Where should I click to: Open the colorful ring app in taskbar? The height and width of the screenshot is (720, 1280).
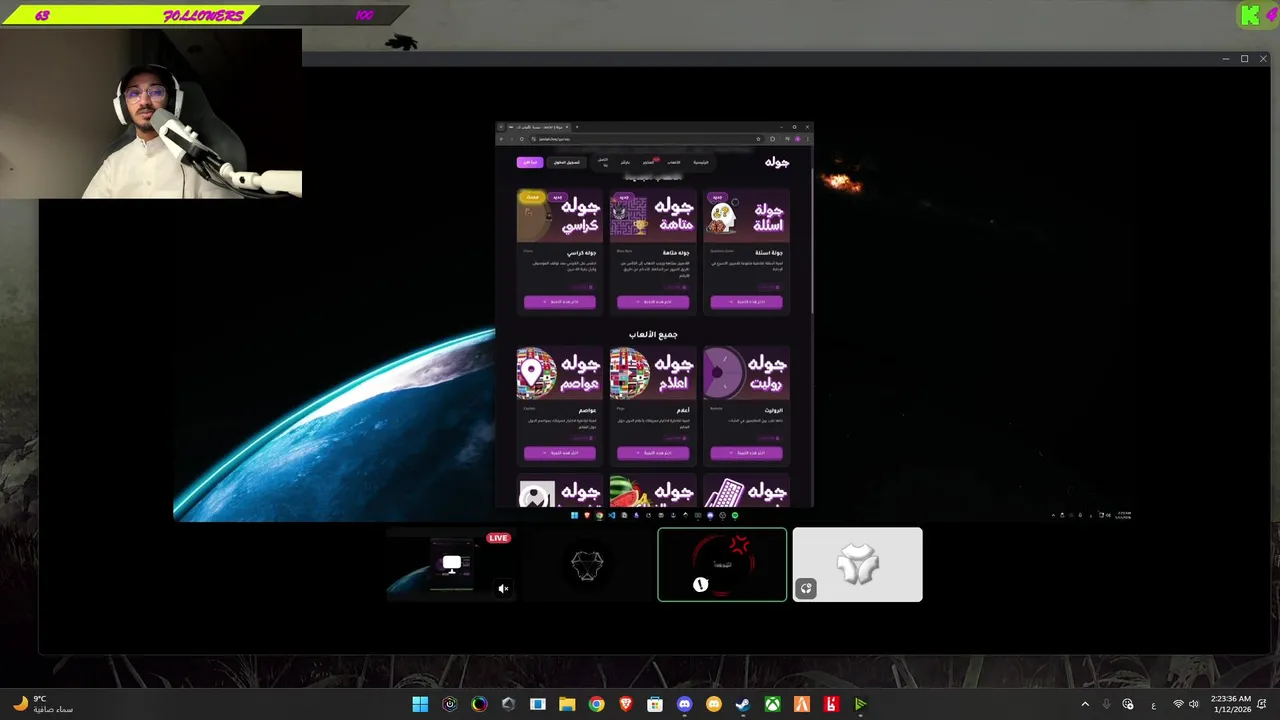[479, 704]
